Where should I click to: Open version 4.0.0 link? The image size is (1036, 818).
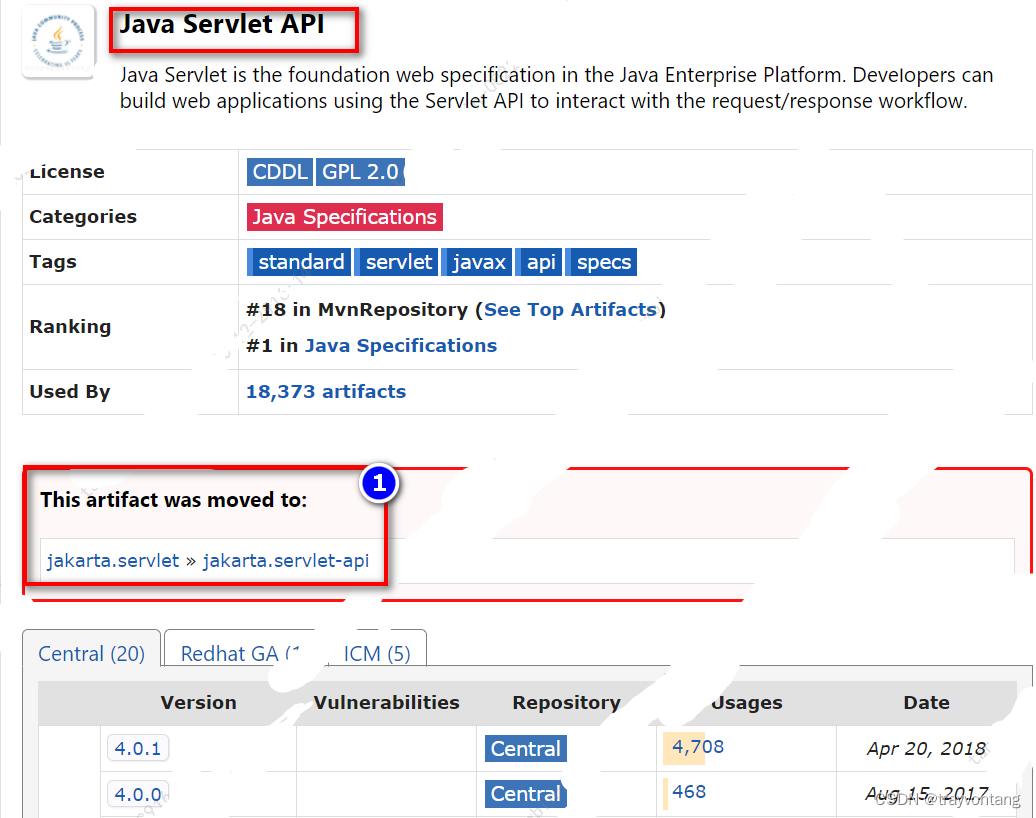coord(137,794)
